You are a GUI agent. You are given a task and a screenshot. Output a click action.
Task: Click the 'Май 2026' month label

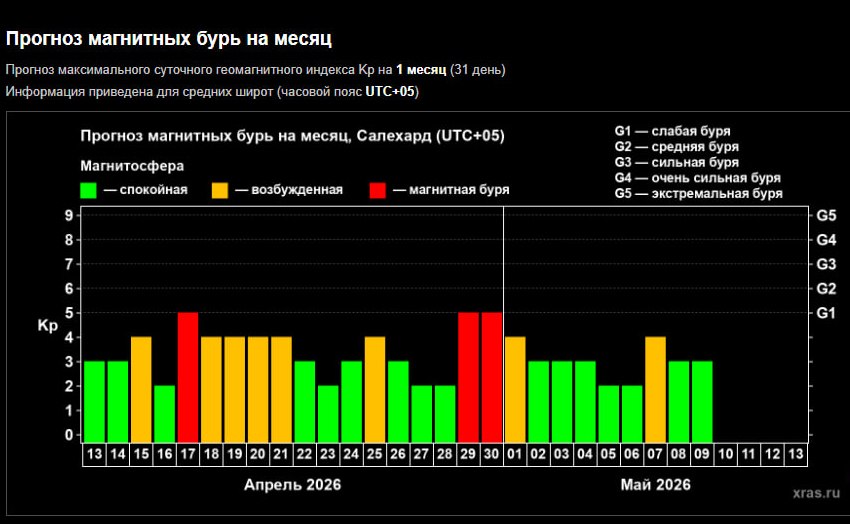click(x=655, y=485)
